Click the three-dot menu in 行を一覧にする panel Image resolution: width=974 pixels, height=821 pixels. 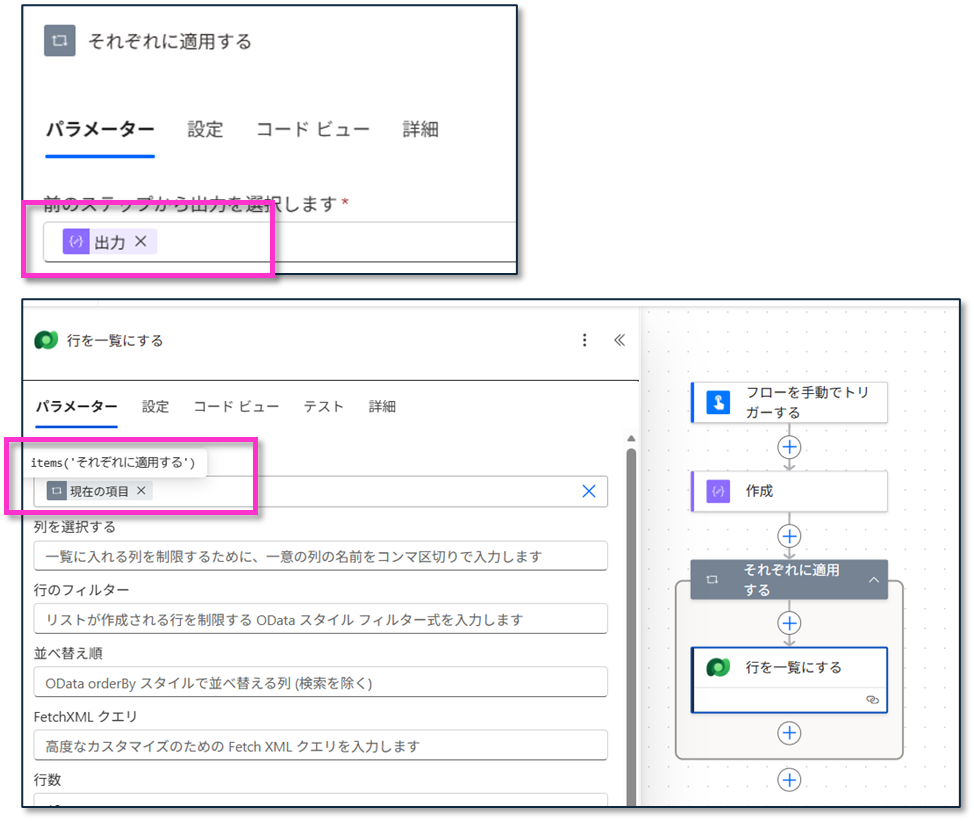tap(585, 340)
